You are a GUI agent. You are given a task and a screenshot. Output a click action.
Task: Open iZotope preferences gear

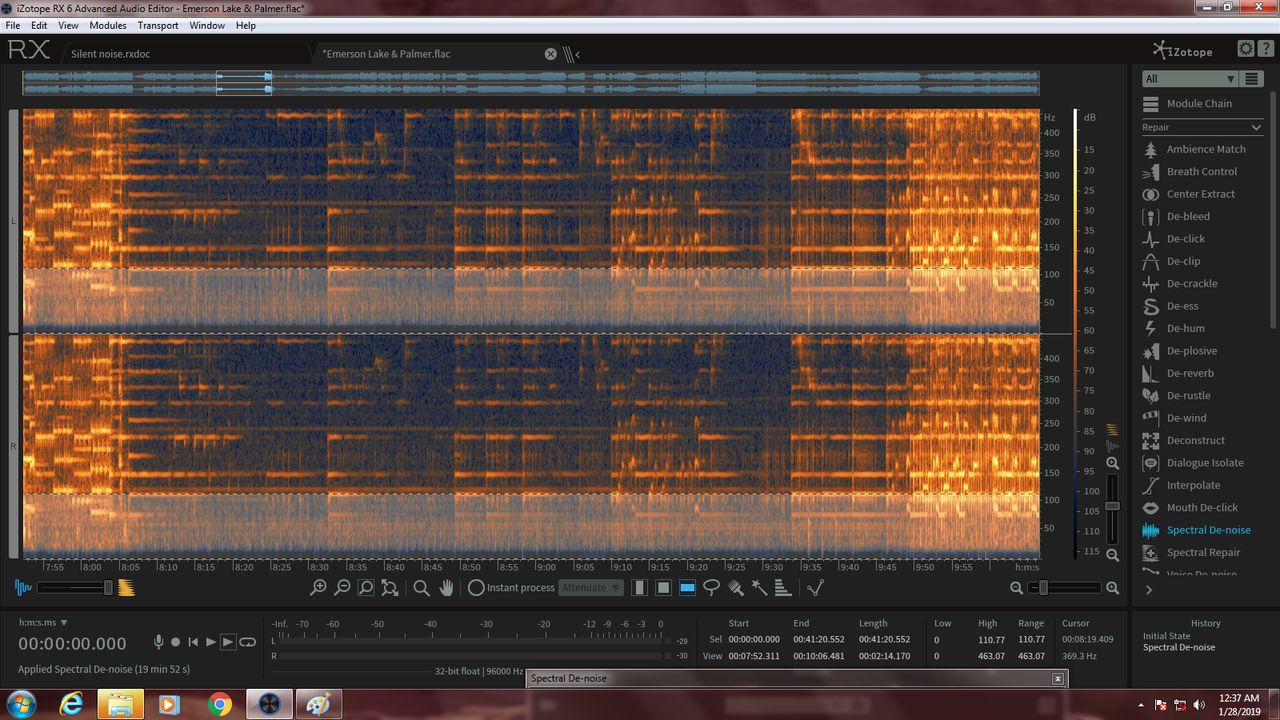pyautogui.click(x=1245, y=48)
